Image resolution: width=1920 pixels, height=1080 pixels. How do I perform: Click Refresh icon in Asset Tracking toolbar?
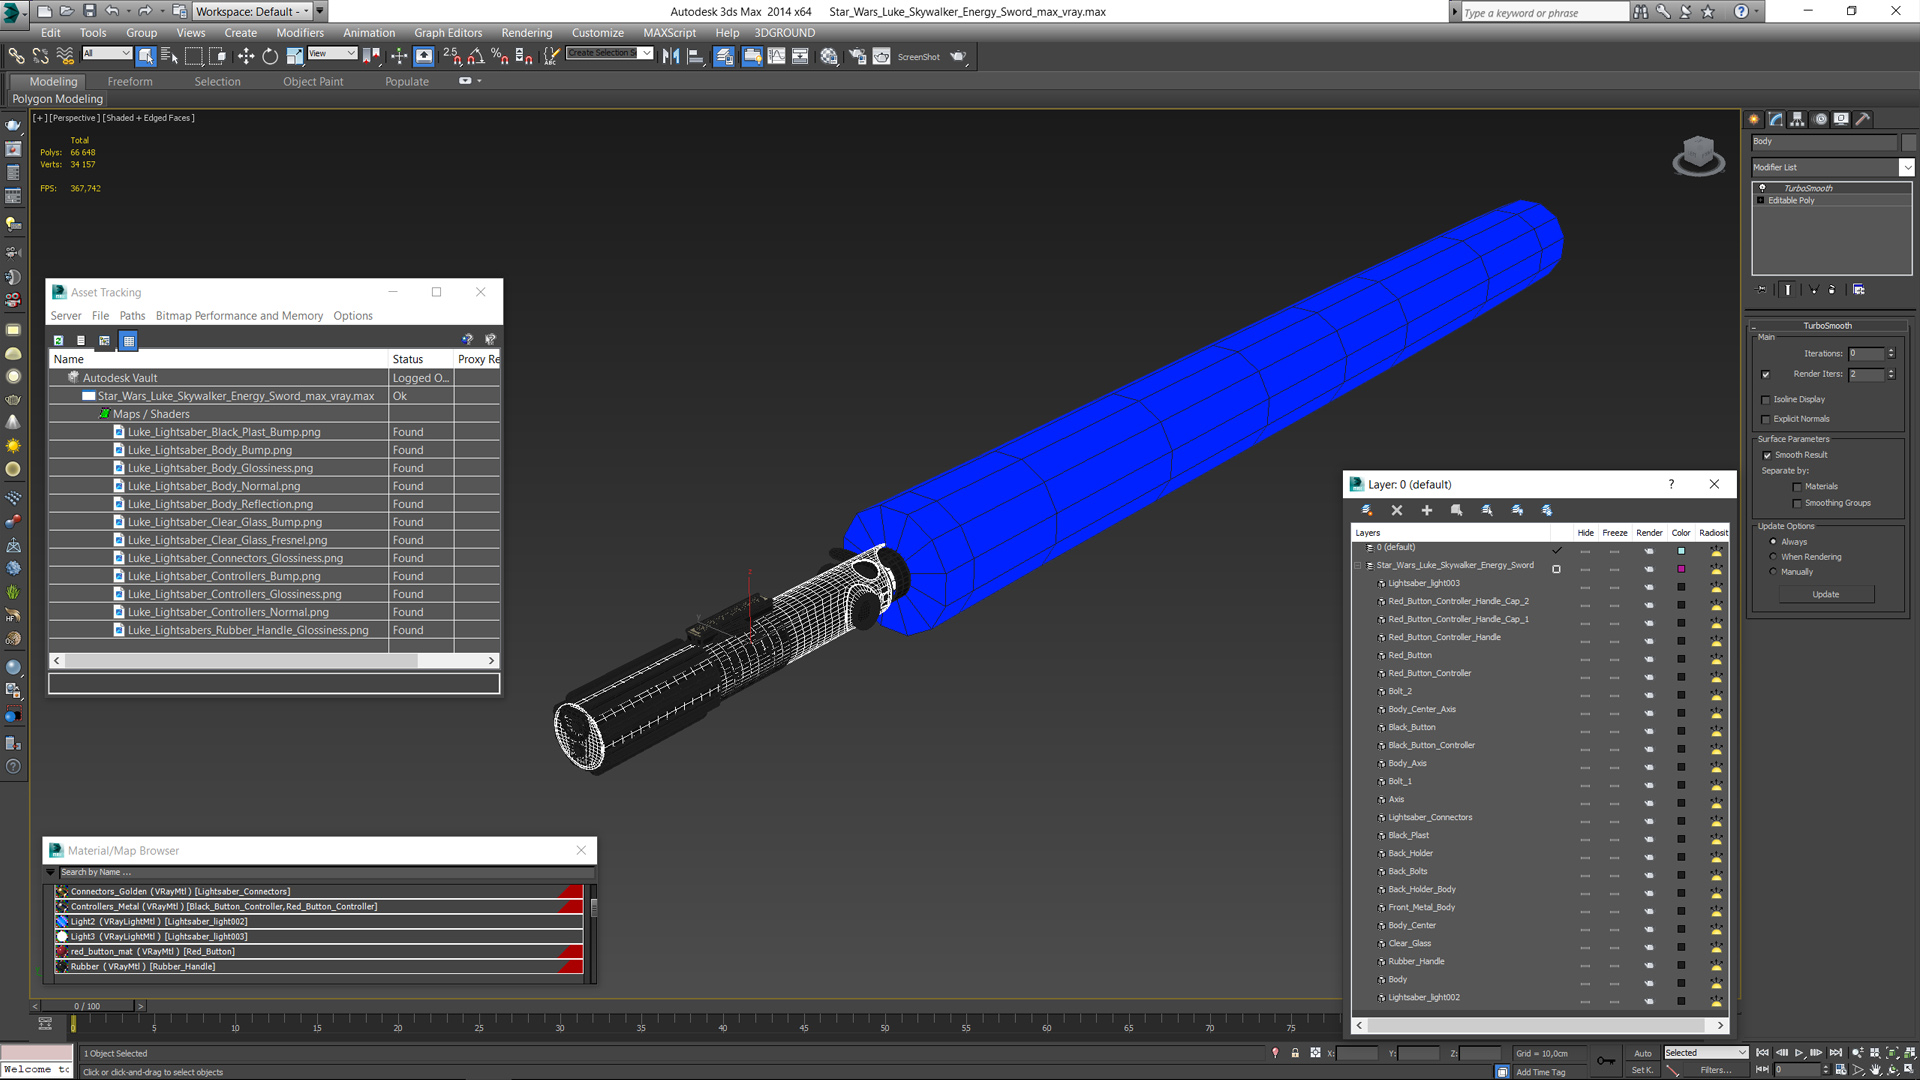tap(58, 341)
